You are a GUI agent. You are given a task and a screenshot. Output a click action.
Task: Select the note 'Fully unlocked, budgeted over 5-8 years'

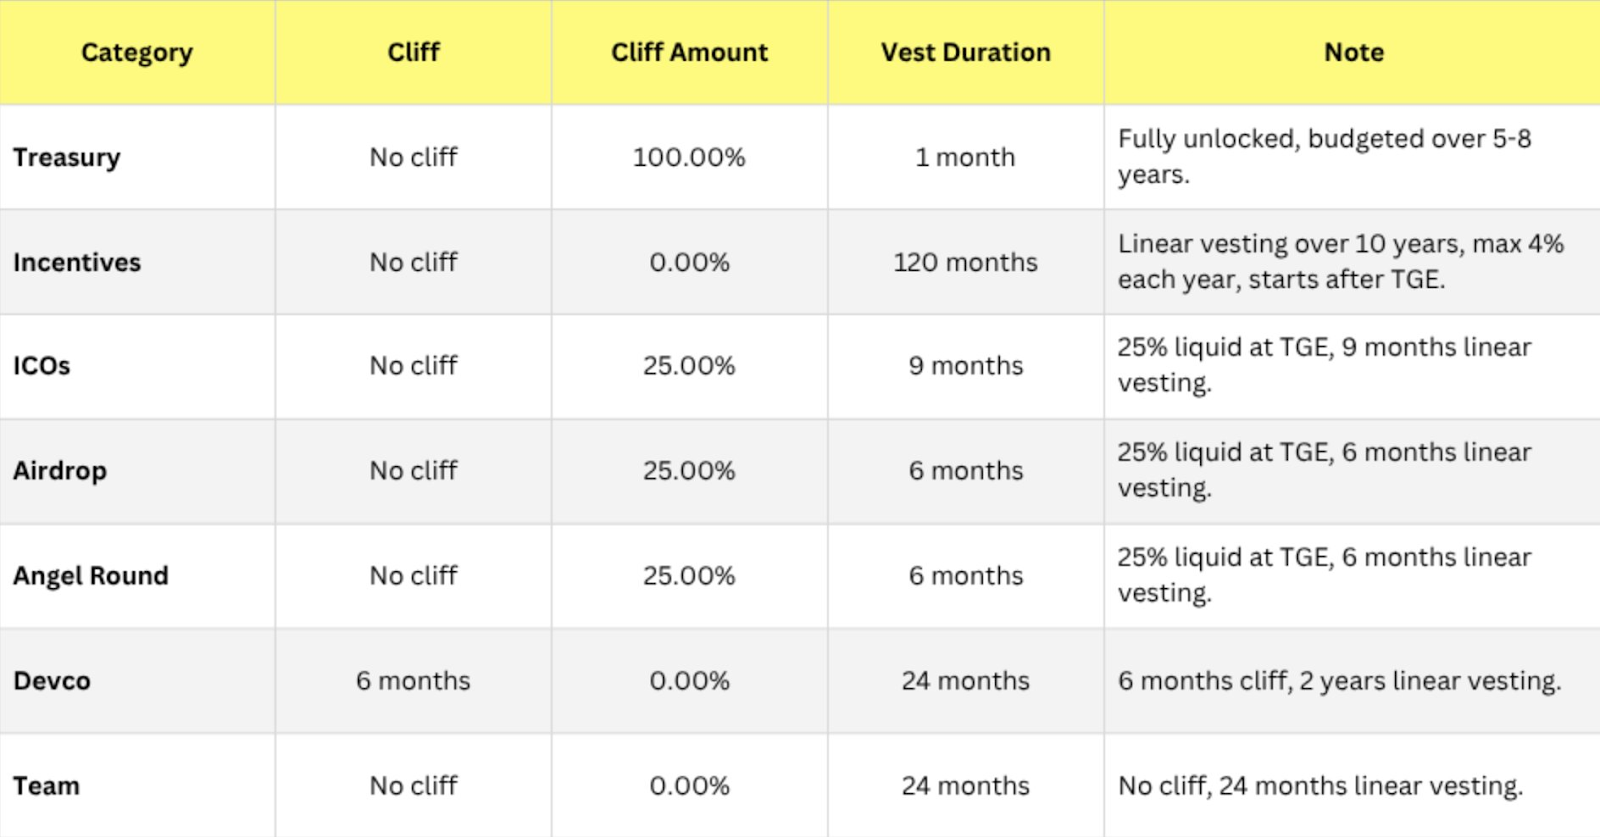[1324, 157]
